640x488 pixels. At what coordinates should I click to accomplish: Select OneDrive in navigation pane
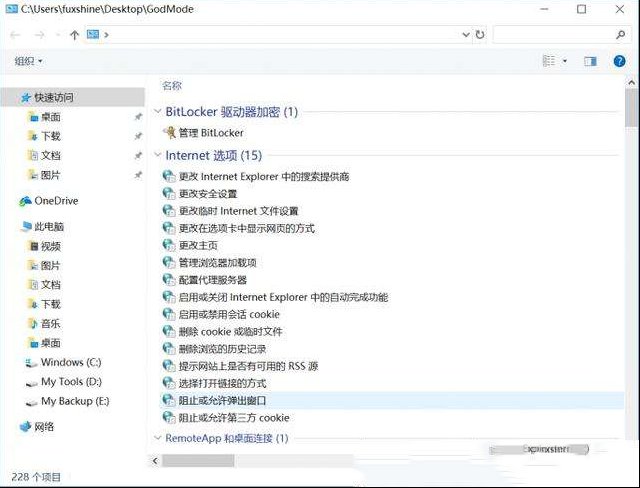click(56, 201)
